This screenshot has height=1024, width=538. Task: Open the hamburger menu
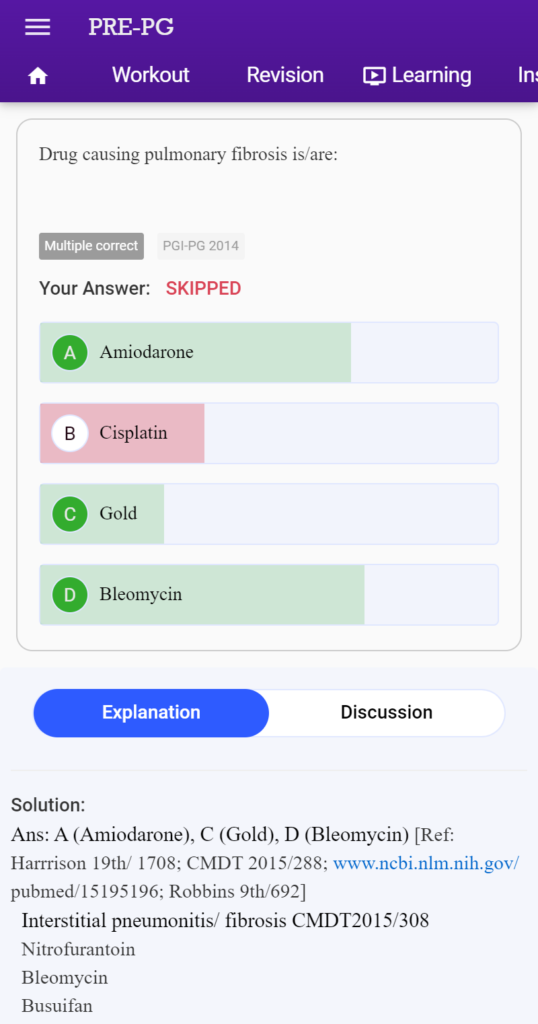(37, 27)
